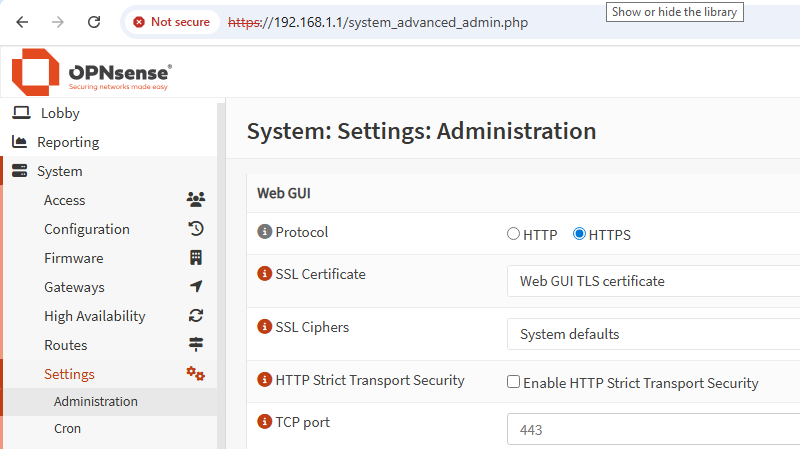Image resolution: width=800 pixels, height=449 pixels.
Task: Open Configuration submenu
Action: click(x=87, y=229)
